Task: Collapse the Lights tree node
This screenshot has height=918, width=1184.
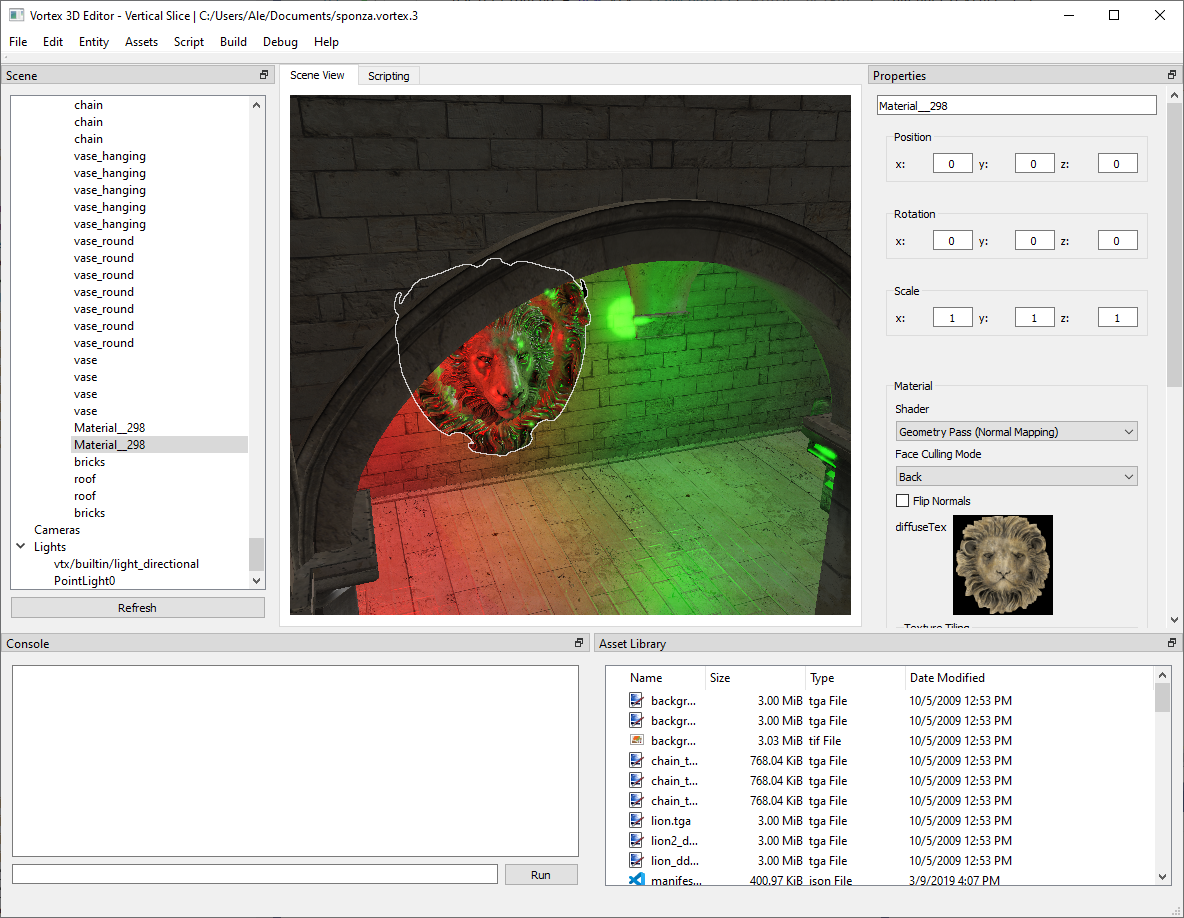Action: pos(20,546)
